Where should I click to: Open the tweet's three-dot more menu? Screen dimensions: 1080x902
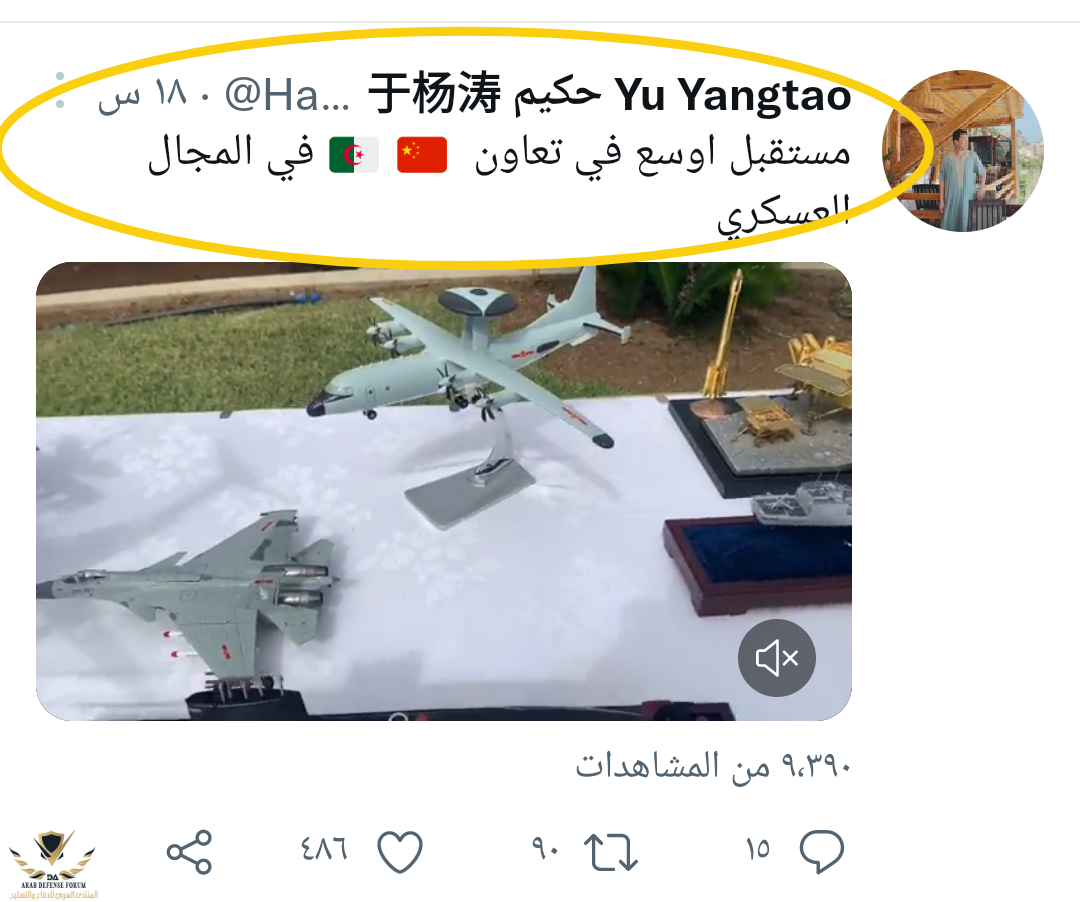[60, 90]
